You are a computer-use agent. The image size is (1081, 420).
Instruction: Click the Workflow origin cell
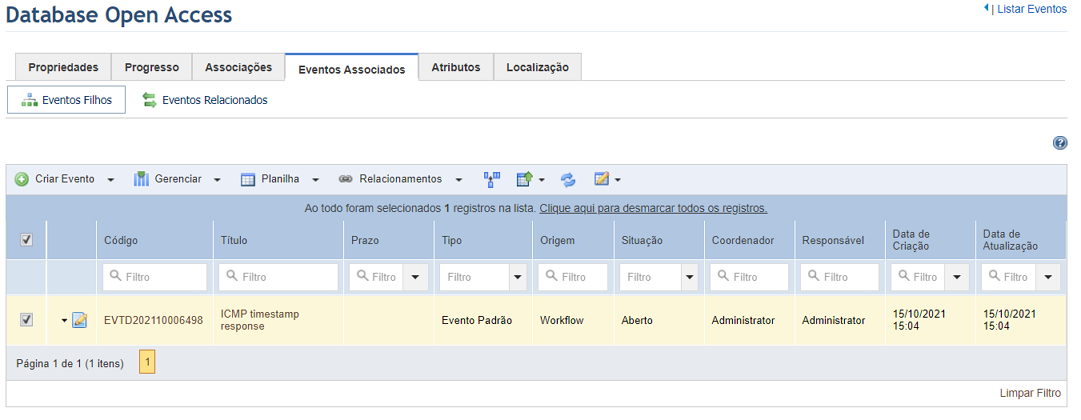[562, 321]
